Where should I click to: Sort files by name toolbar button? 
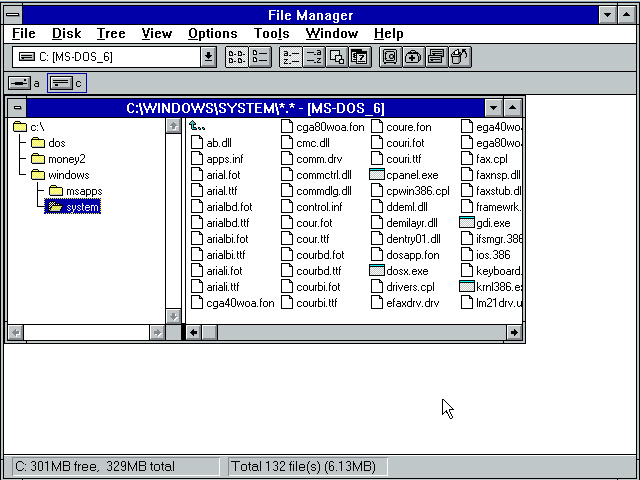click(x=291, y=57)
